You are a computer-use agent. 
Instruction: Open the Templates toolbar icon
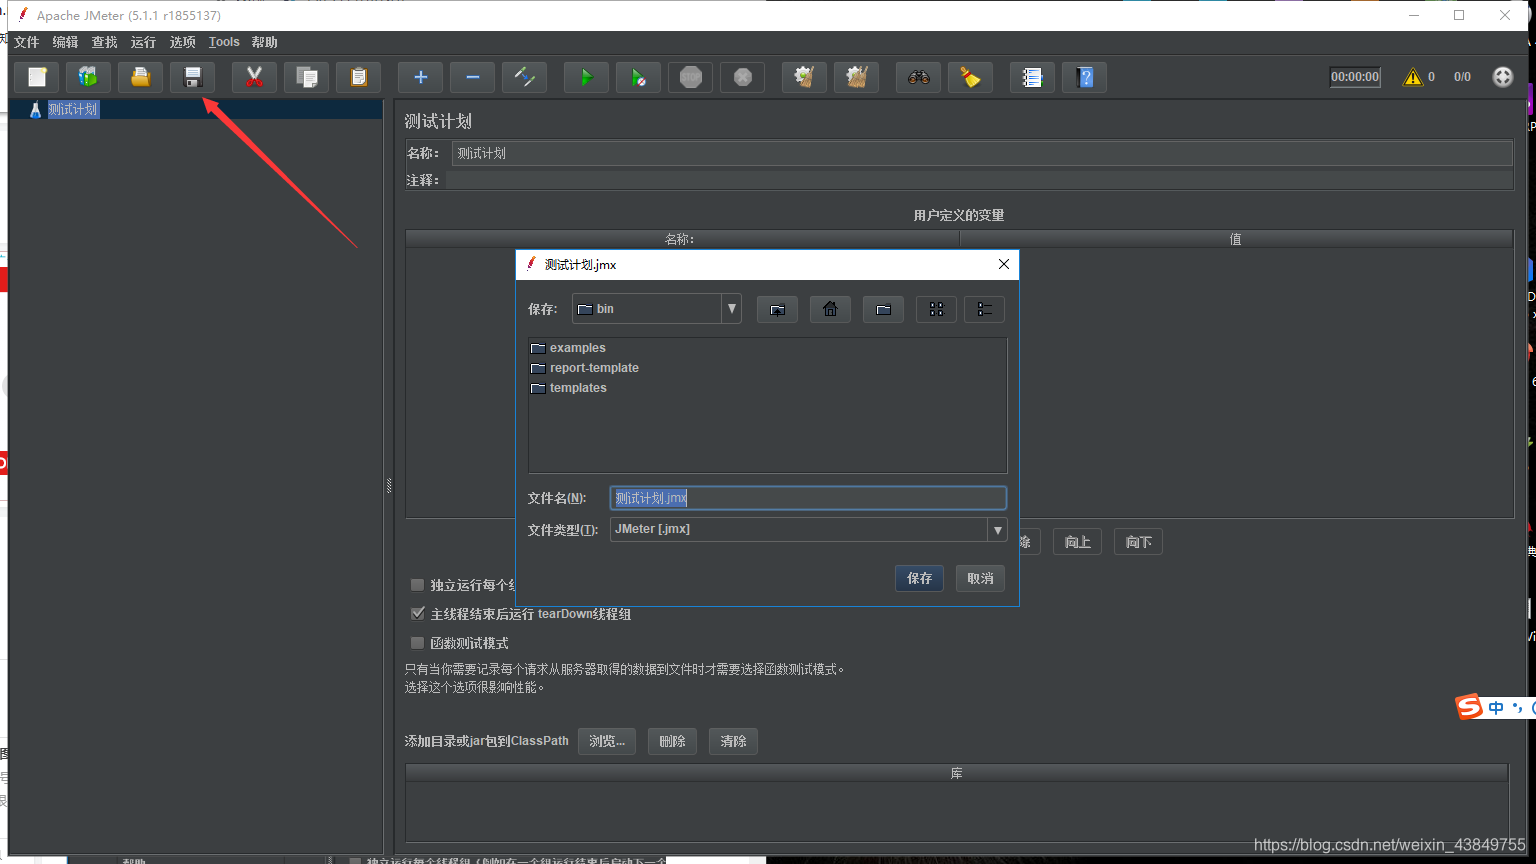pos(89,77)
